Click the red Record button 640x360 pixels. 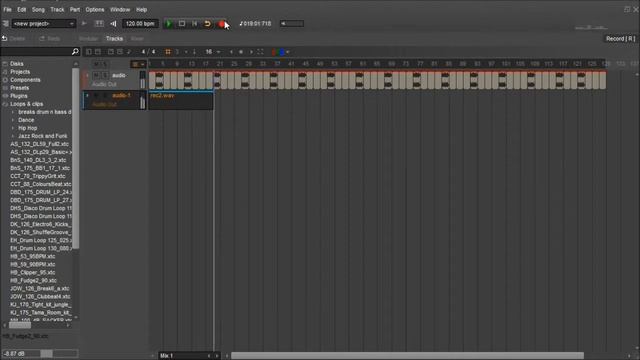[221, 24]
